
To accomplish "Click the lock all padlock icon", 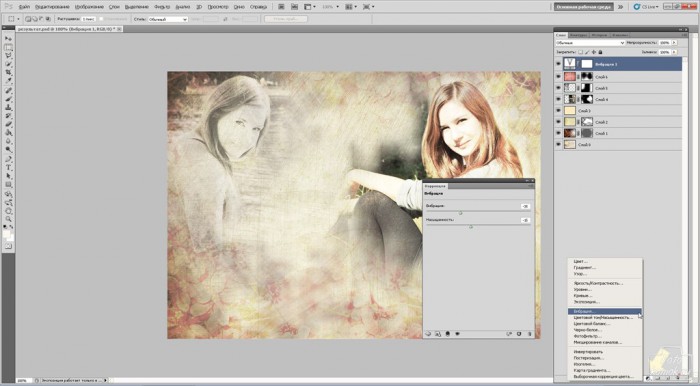I will tap(600, 52).
